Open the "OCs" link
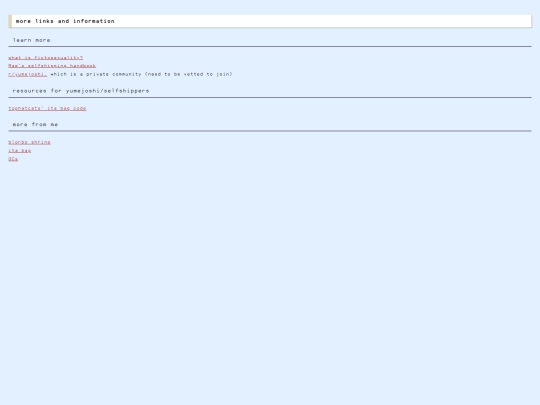This screenshot has height=405, width=540. [13, 159]
